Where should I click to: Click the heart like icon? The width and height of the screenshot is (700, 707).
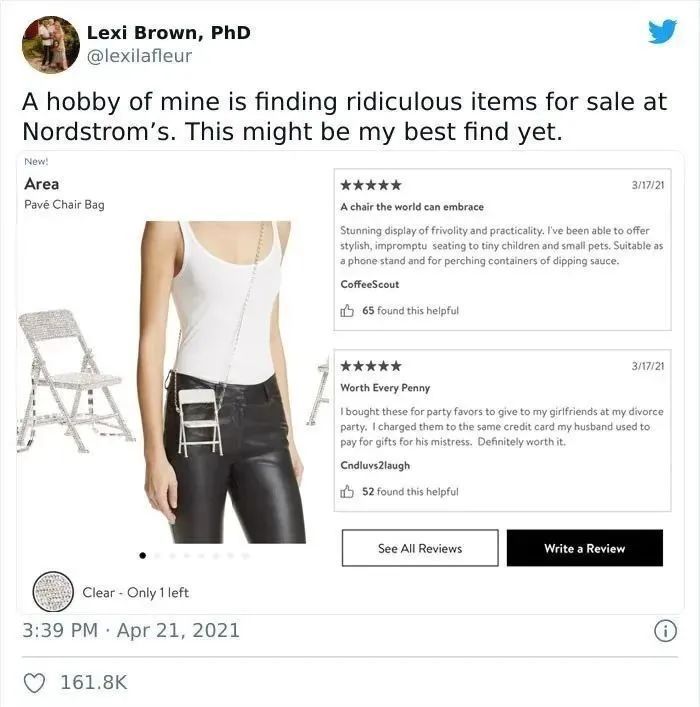tap(34, 683)
